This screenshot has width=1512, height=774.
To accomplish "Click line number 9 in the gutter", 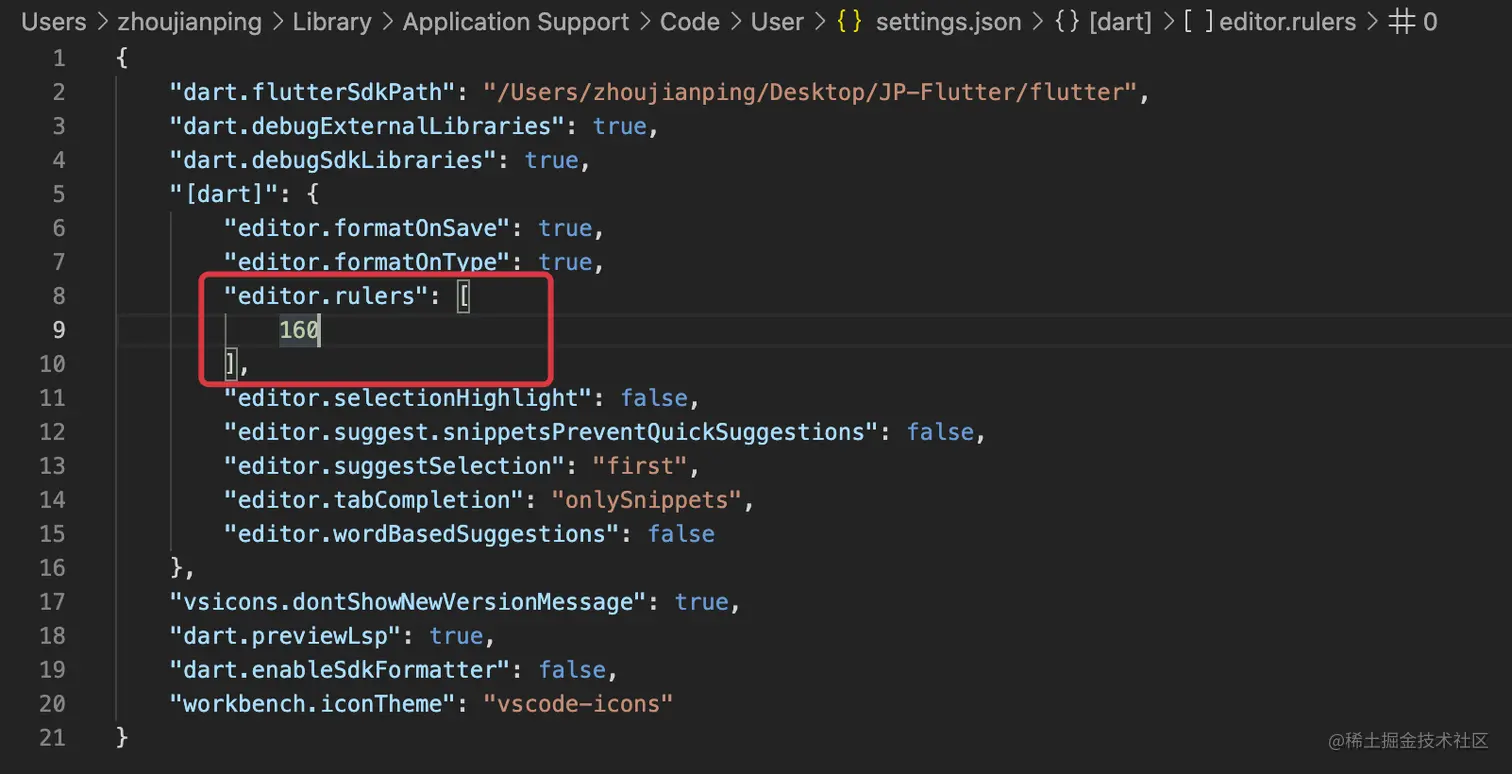I will point(58,330).
